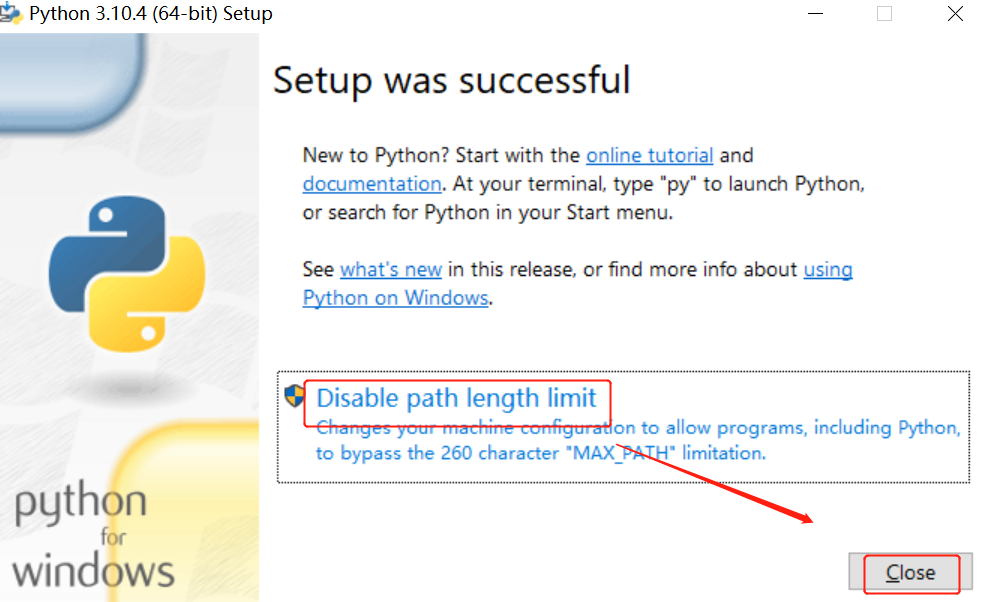Open the "using Python on Windows" link
Viewport: 986px width, 602px height.
click(x=395, y=298)
